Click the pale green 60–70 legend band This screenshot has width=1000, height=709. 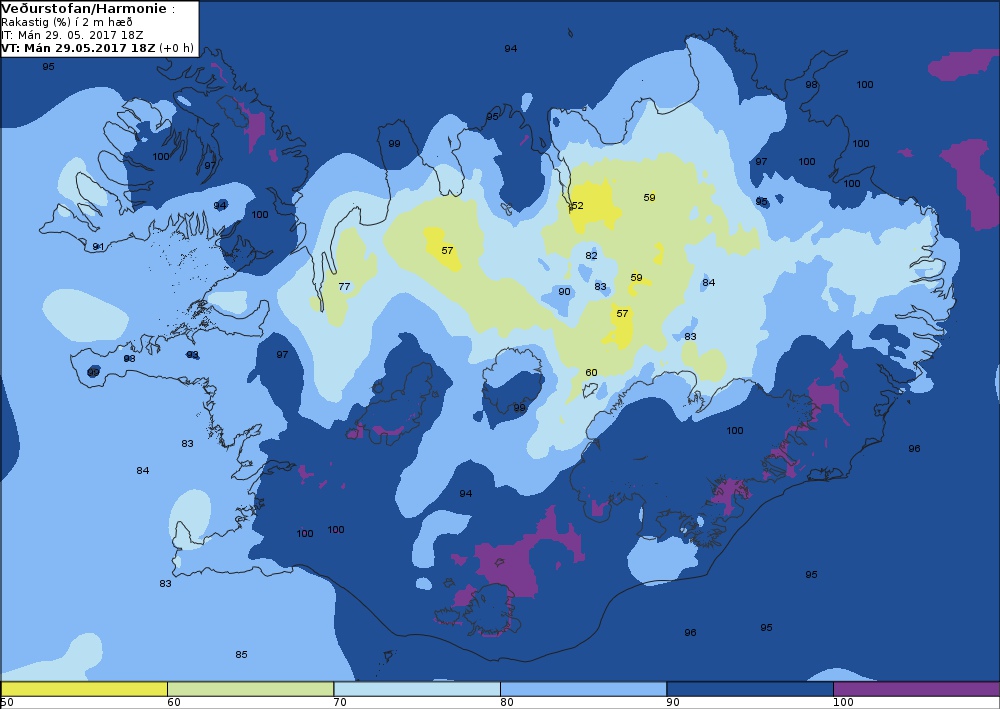pos(250,689)
